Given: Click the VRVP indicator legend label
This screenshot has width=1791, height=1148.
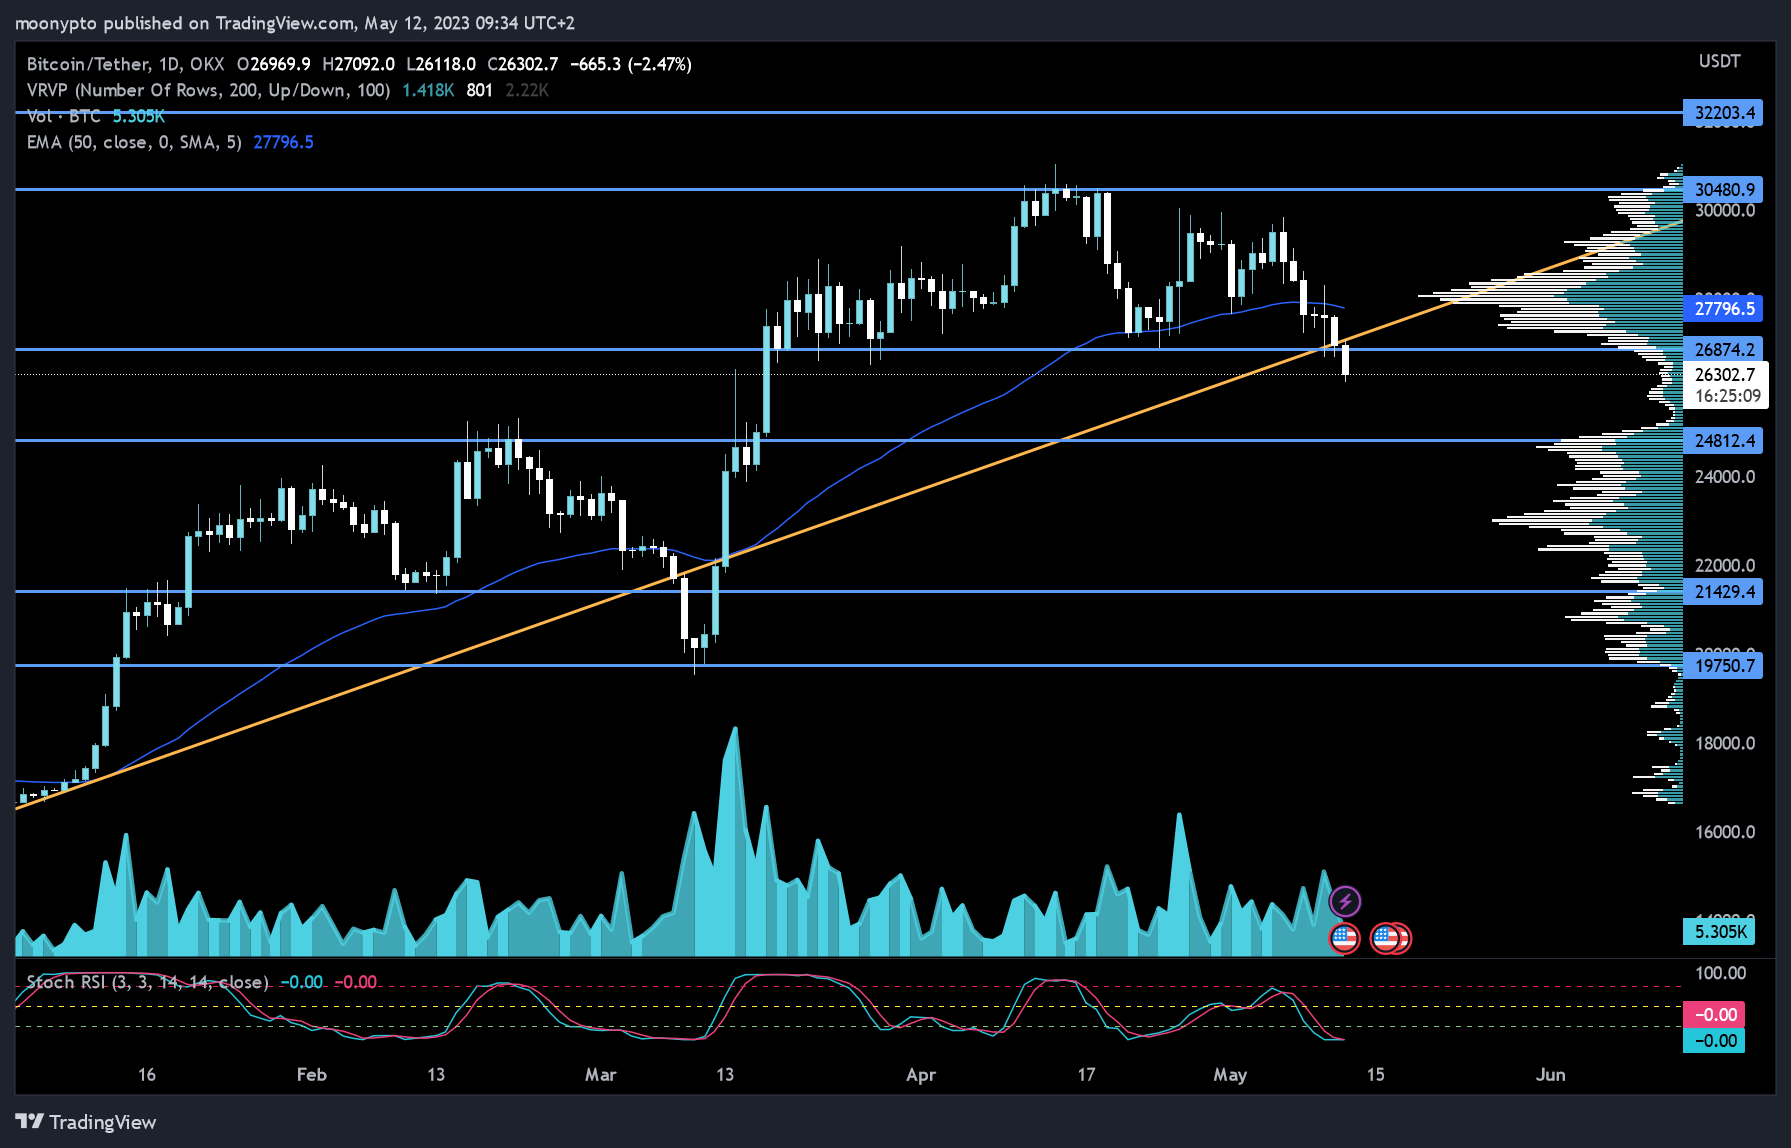Looking at the screenshot, I should tap(208, 90).
